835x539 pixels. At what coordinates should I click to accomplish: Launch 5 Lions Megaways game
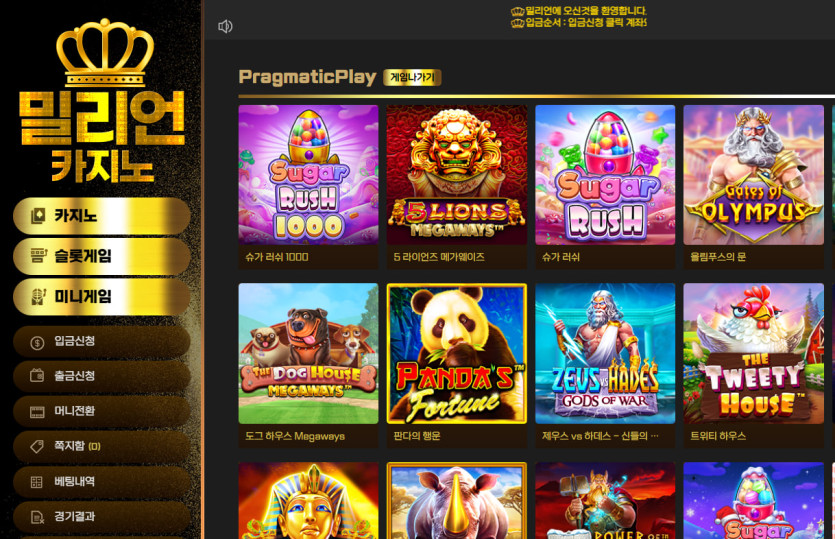[x=456, y=175]
